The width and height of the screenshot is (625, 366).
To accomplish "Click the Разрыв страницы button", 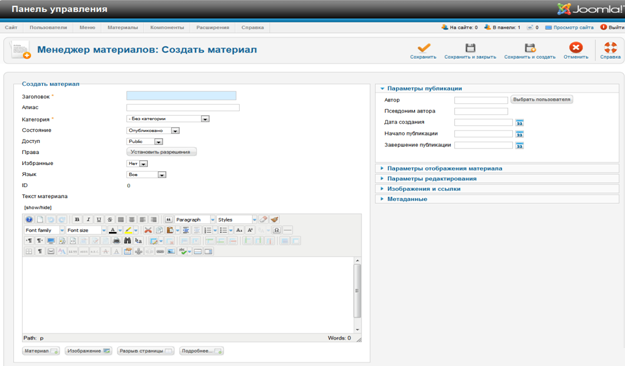I will pyautogui.click(x=145, y=351).
